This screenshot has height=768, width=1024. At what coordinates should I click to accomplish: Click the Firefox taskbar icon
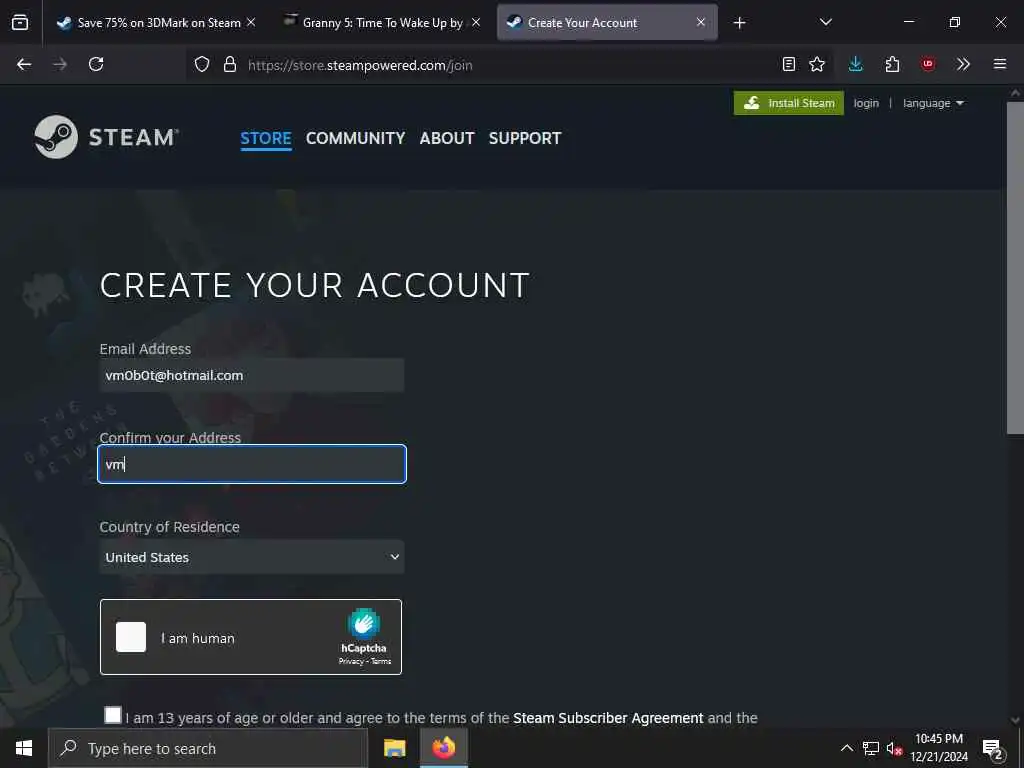point(443,748)
